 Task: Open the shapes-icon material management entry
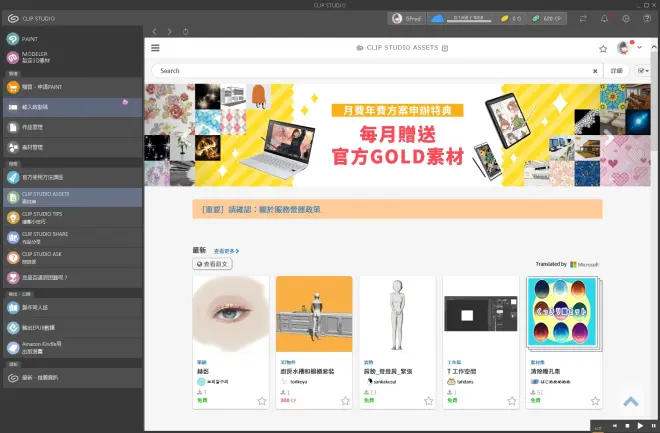[x=72, y=147]
